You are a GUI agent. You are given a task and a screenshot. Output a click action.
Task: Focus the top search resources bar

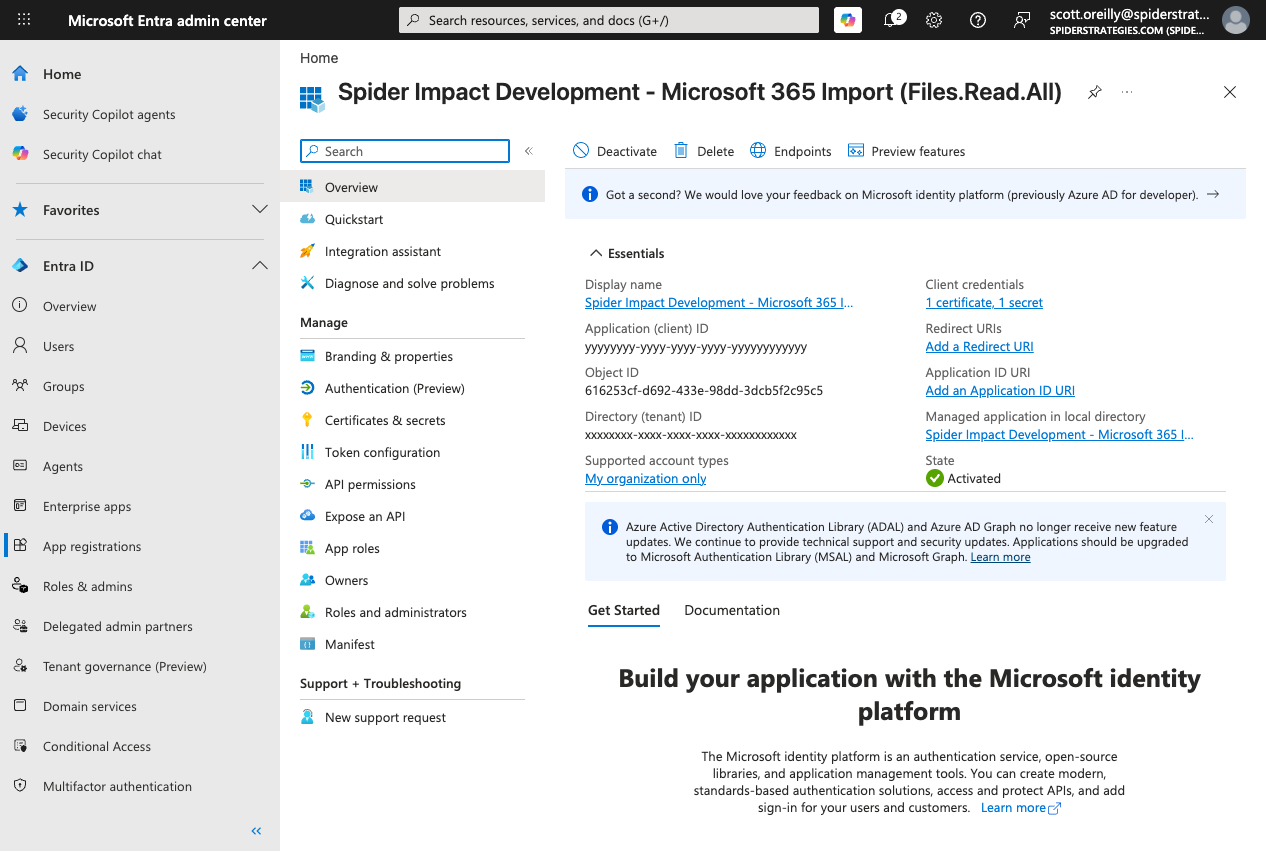point(609,20)
